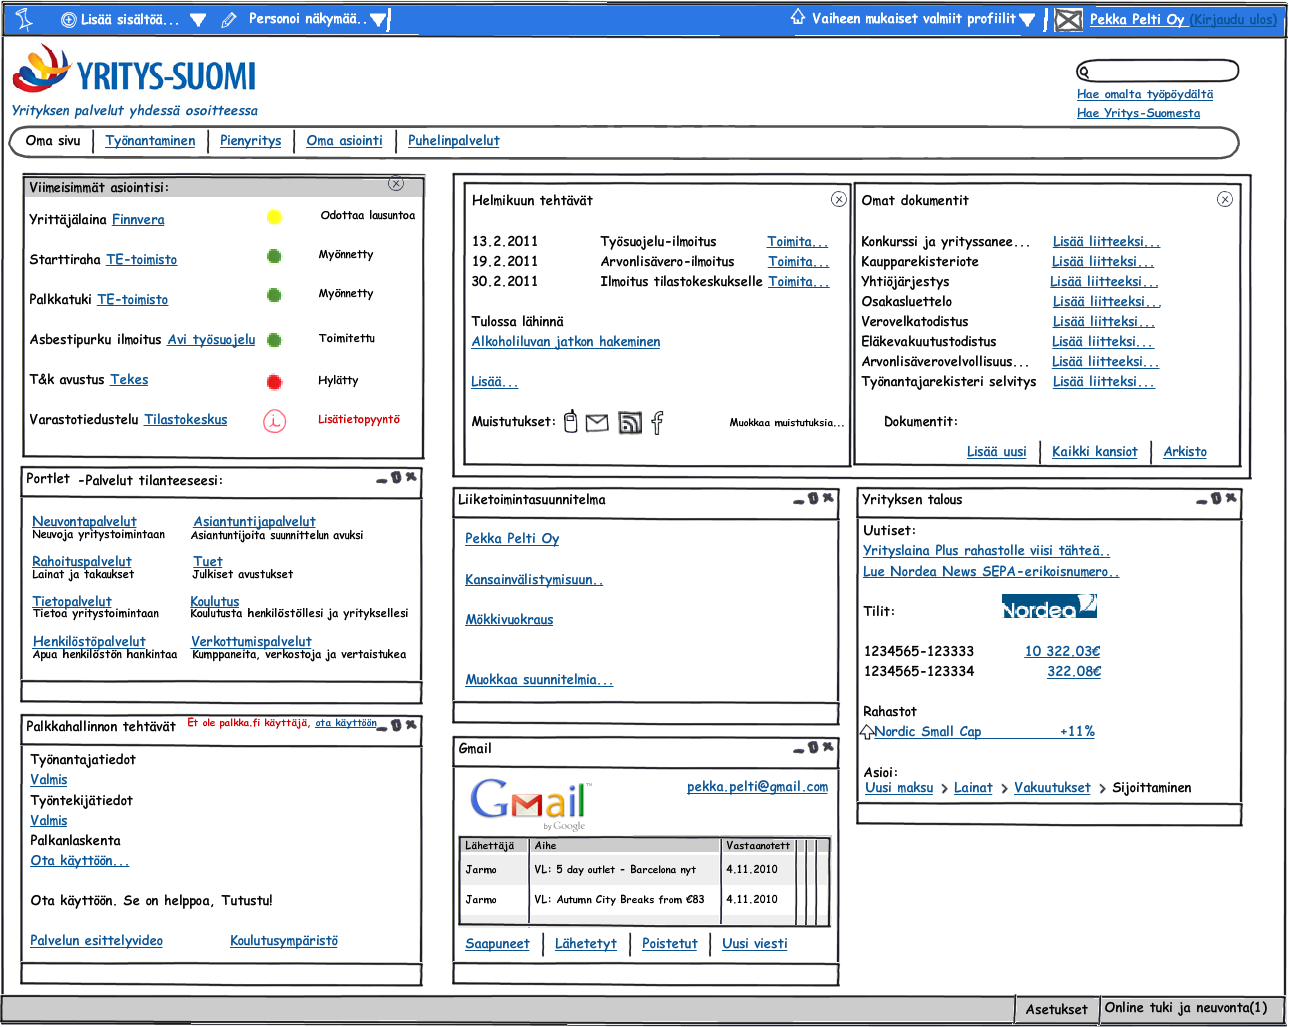Close the Portlet panel

[x=411, y=477]
